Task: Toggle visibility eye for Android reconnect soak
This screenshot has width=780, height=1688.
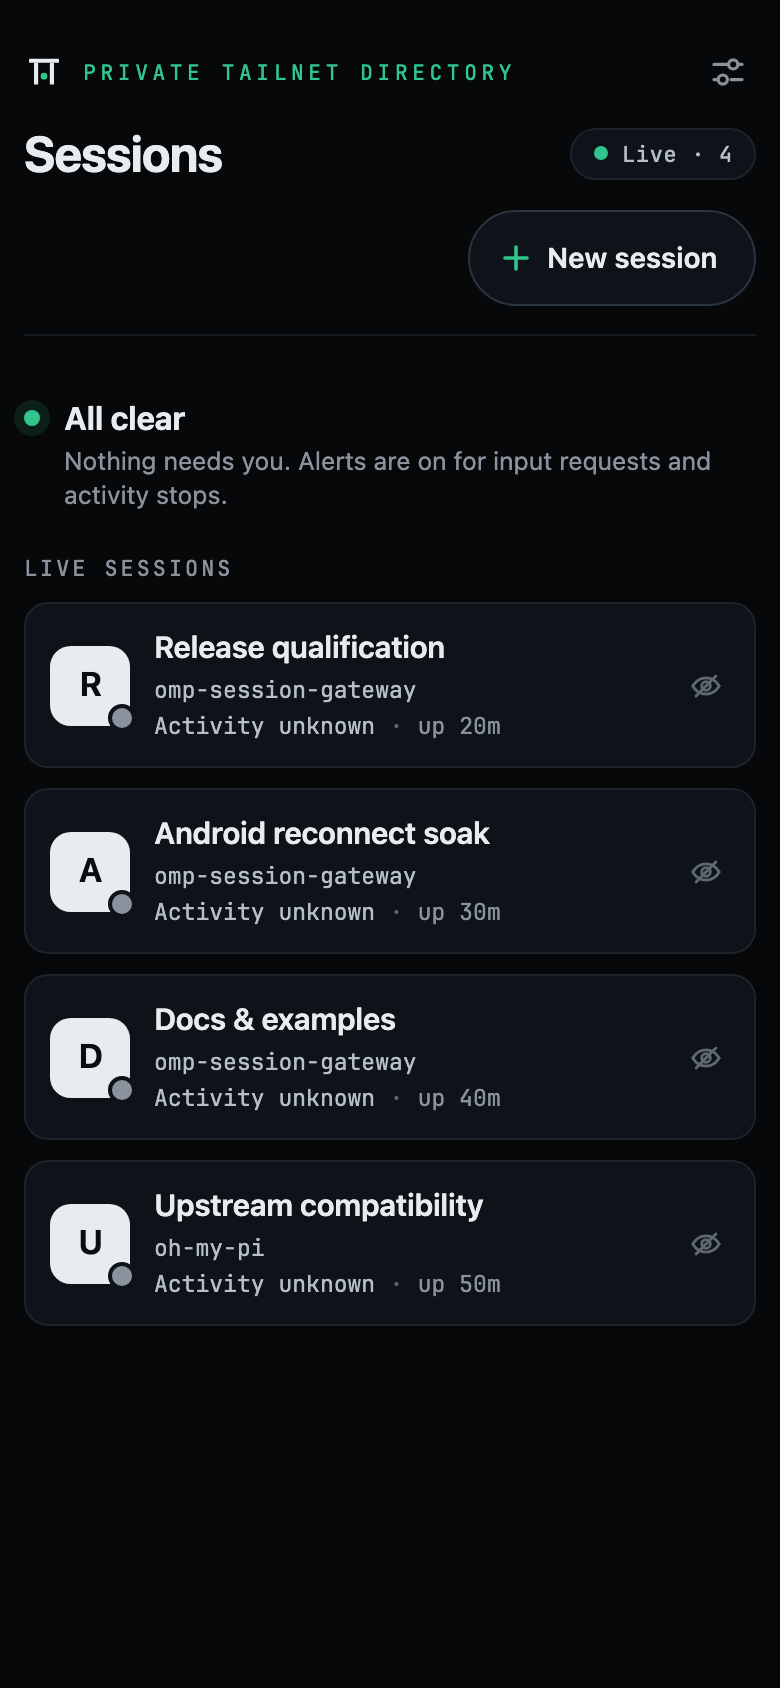Action: coord(706,872)
